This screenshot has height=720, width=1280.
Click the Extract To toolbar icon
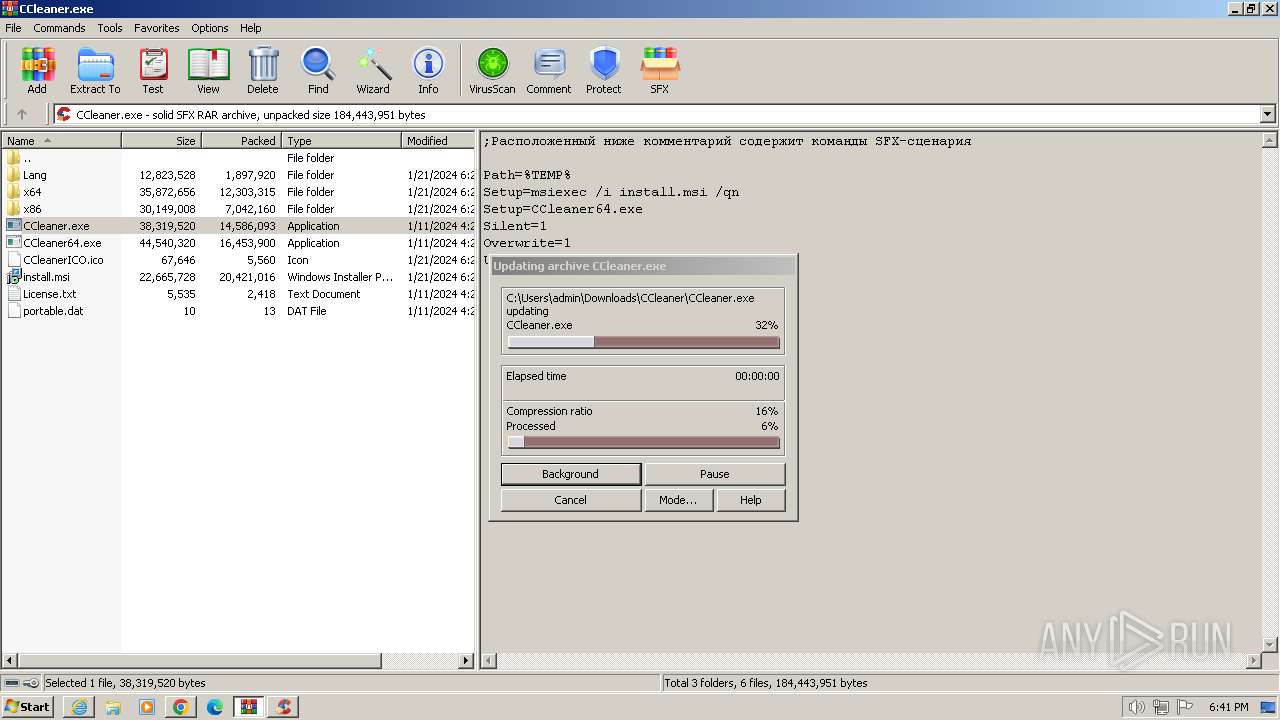(95, 70)
